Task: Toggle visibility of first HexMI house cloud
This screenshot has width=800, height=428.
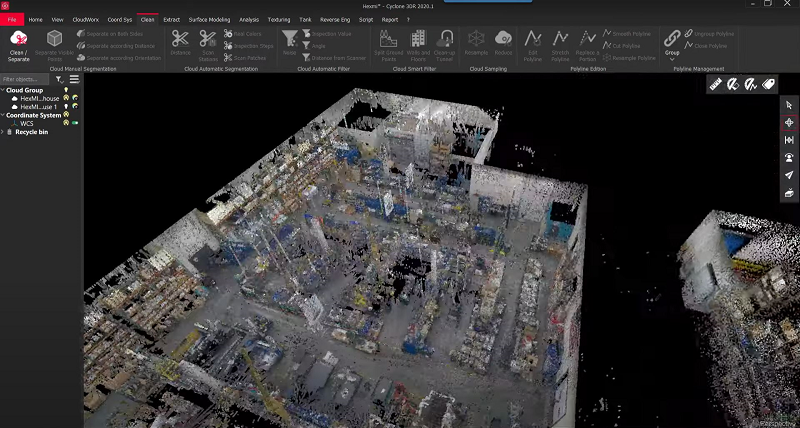Action: coord(66,99)
